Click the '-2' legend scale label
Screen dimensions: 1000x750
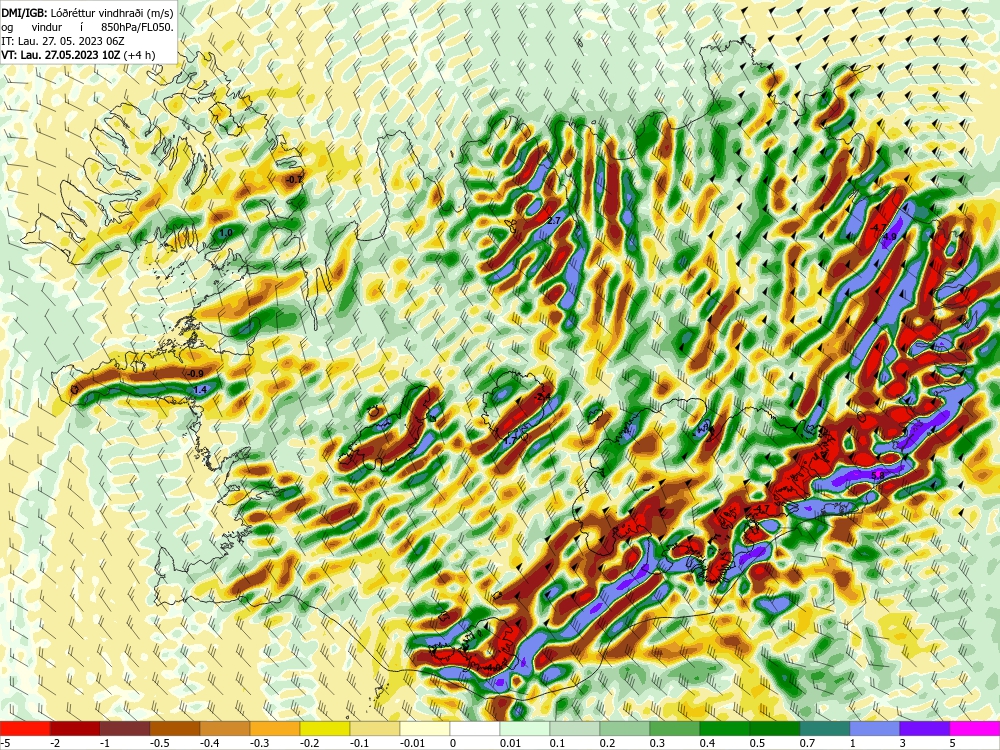pos(55,743)
